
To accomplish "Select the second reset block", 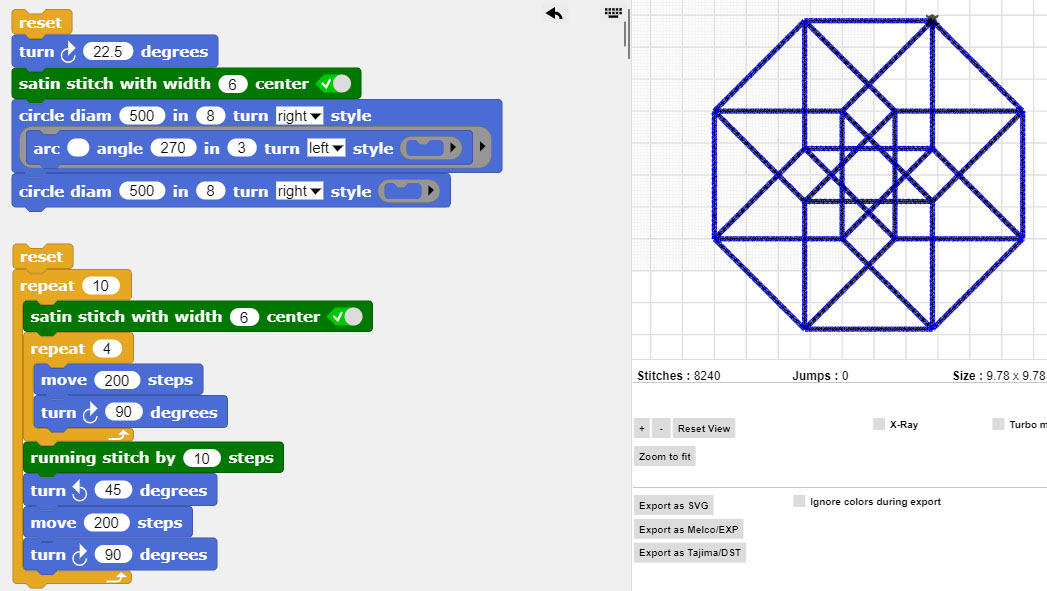I will tap(42, 256).
